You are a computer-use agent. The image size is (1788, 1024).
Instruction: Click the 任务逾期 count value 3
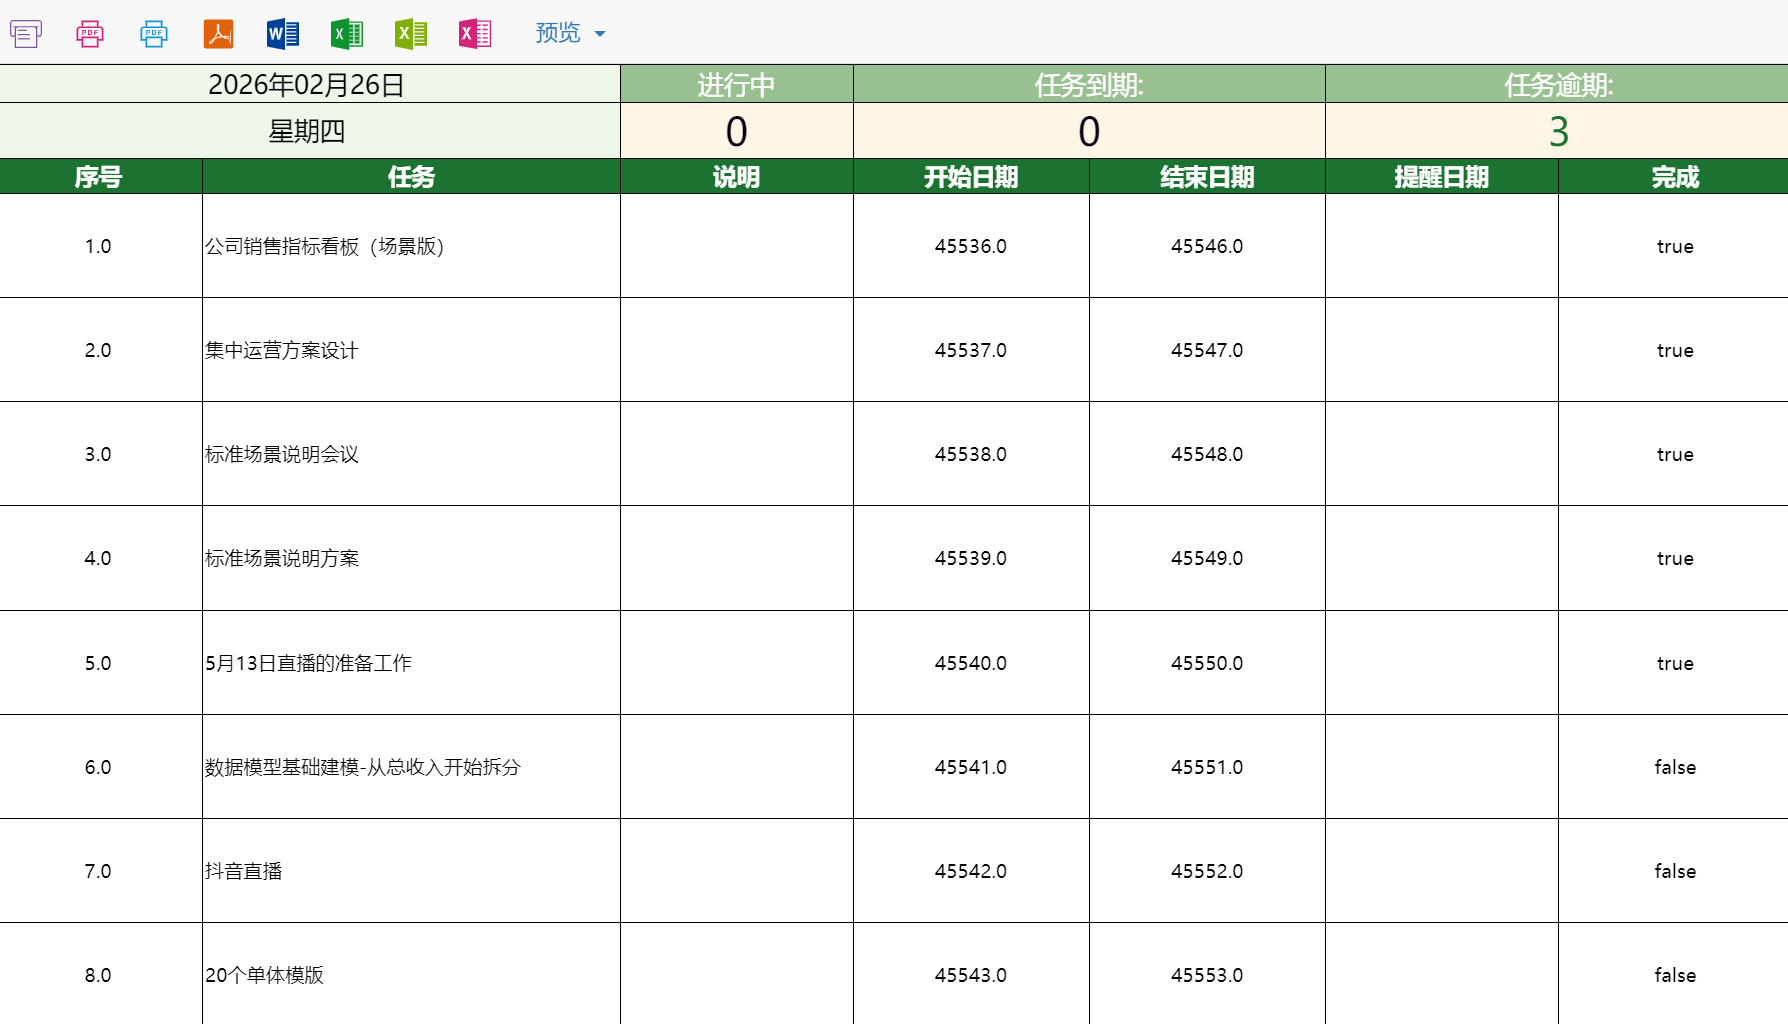pos(1558,132)
